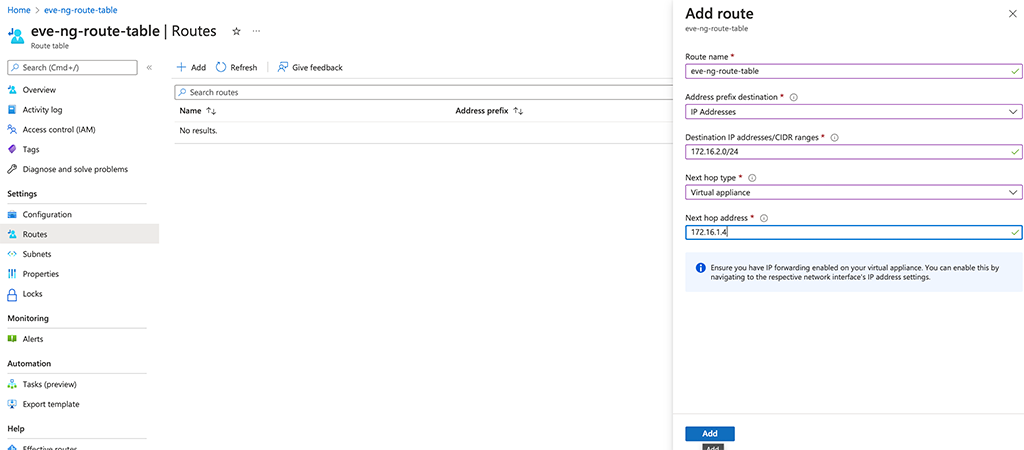Open the Diagnose and solve problems wrench icon
This screenshot has width=1024, height=450.
(11, 169)
